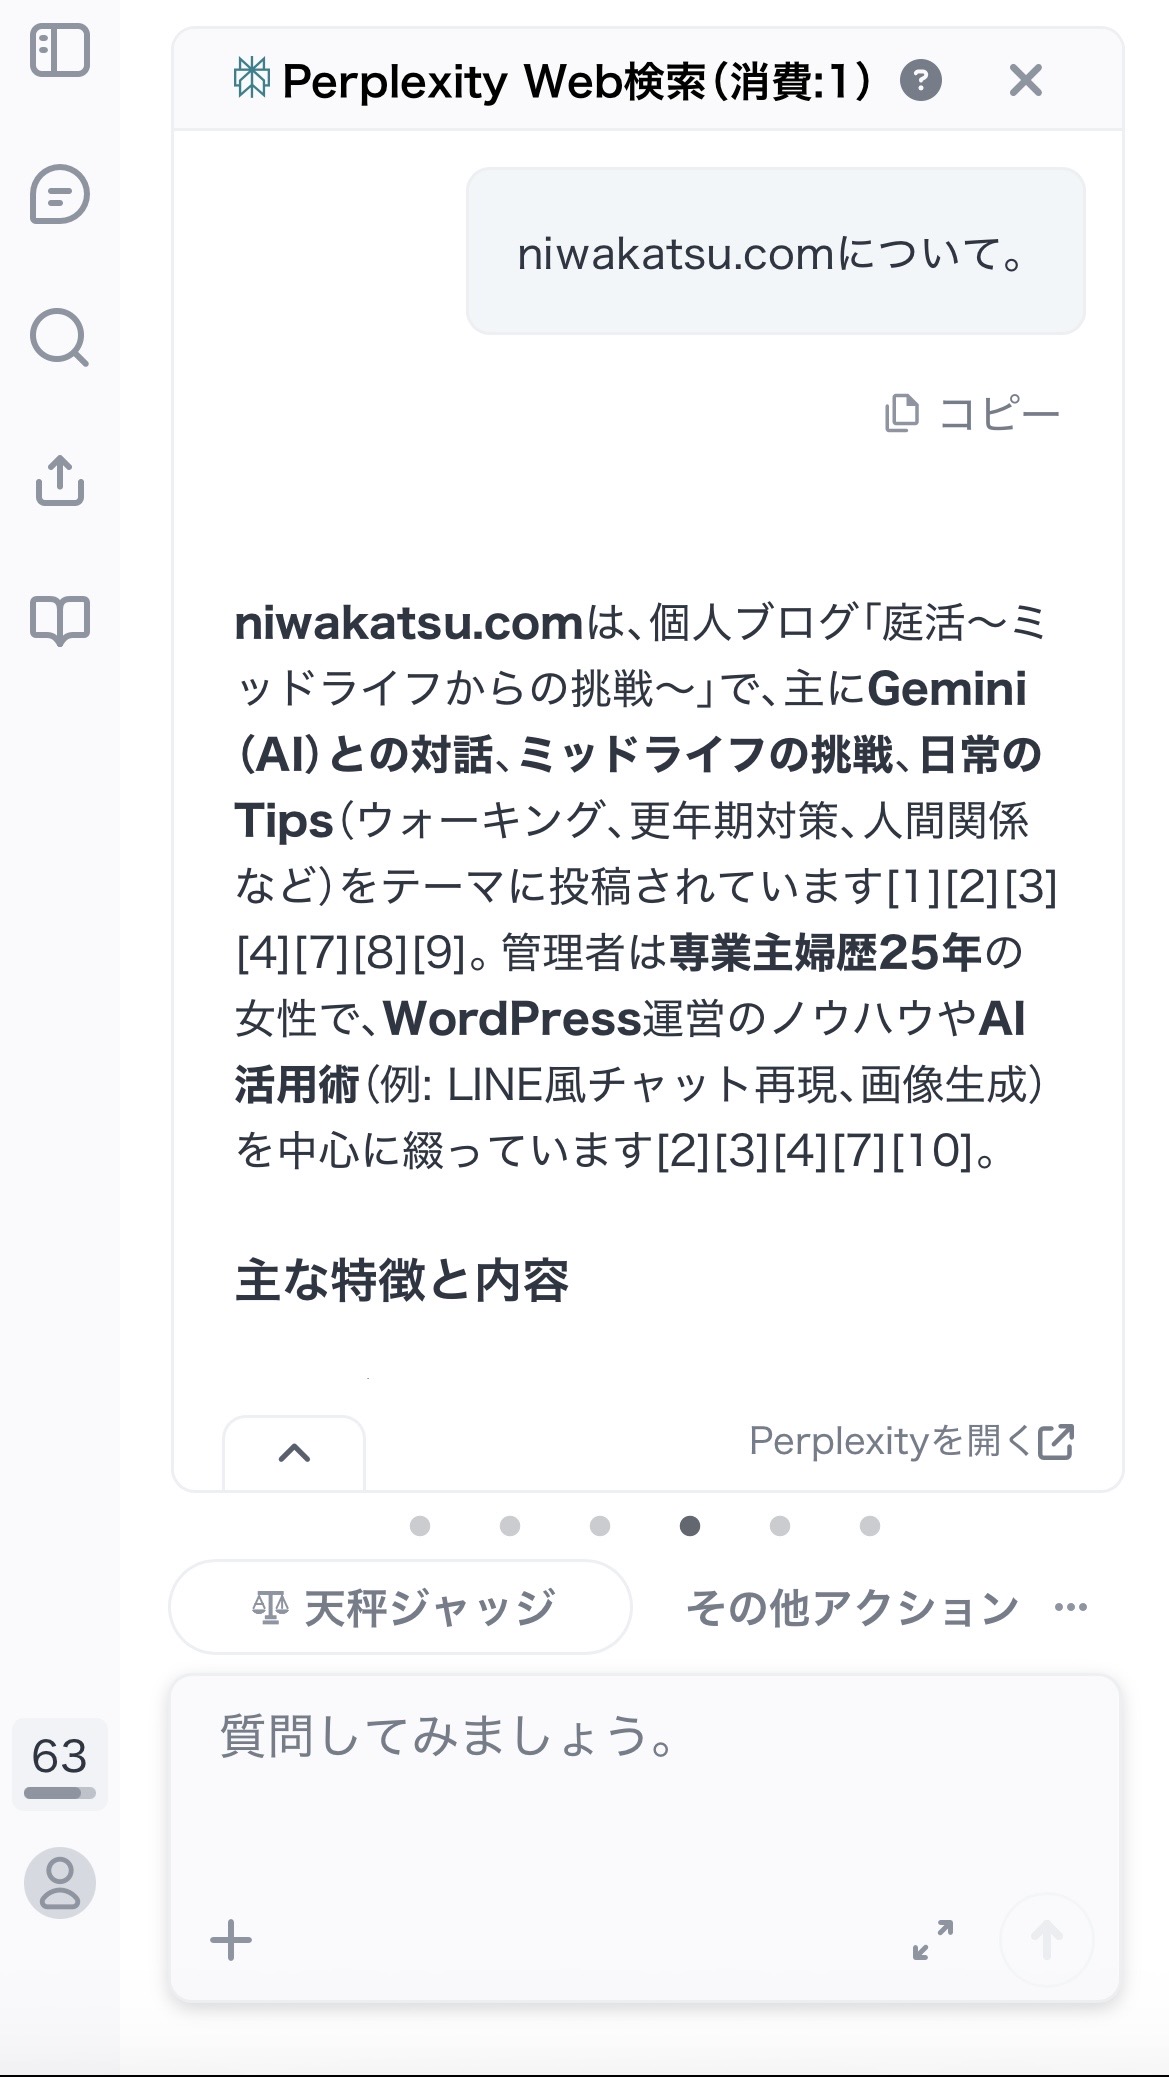Screen dimensions: 1169x2077
Task: Click the help question mark icon
Action: pos(921,80)
